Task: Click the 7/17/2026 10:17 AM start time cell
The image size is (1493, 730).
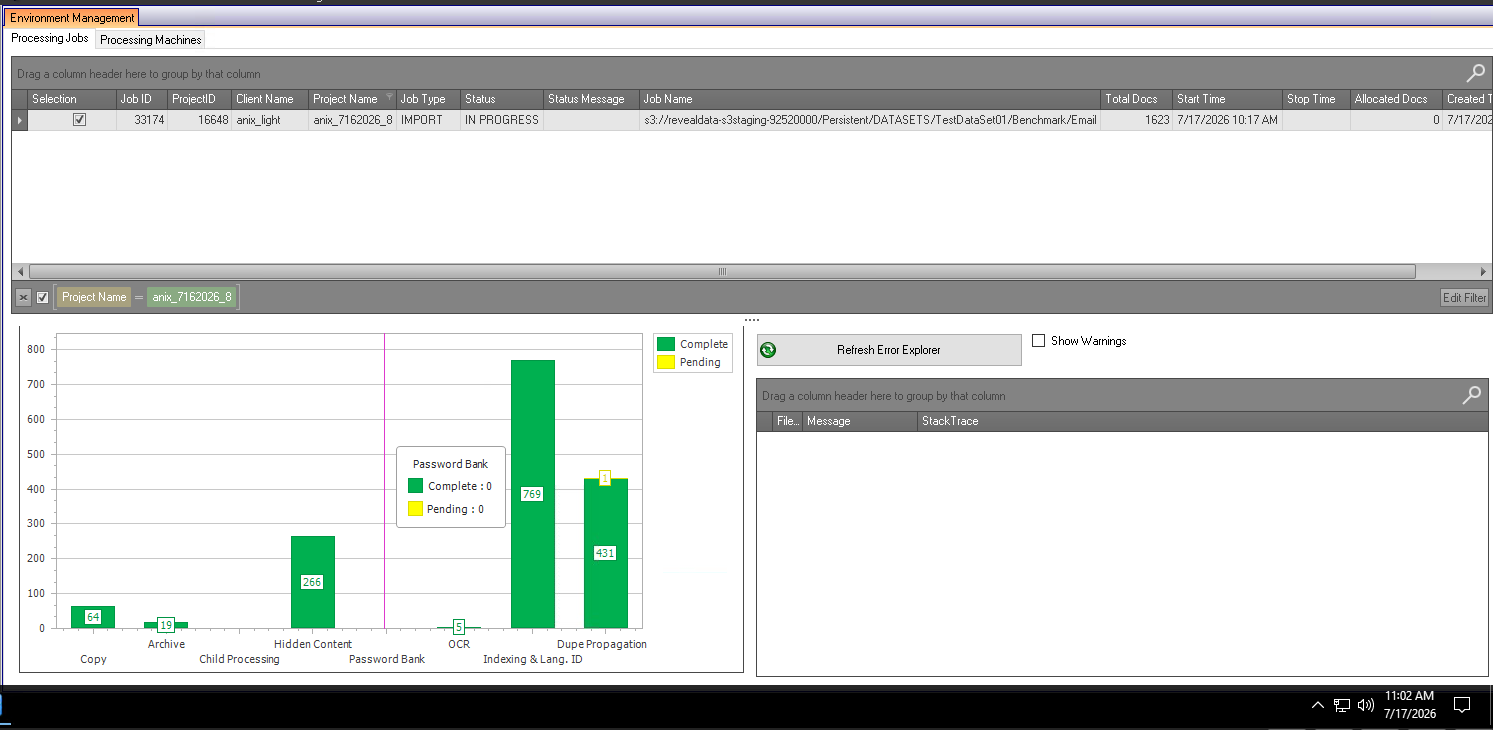Action: [1228, 120]
